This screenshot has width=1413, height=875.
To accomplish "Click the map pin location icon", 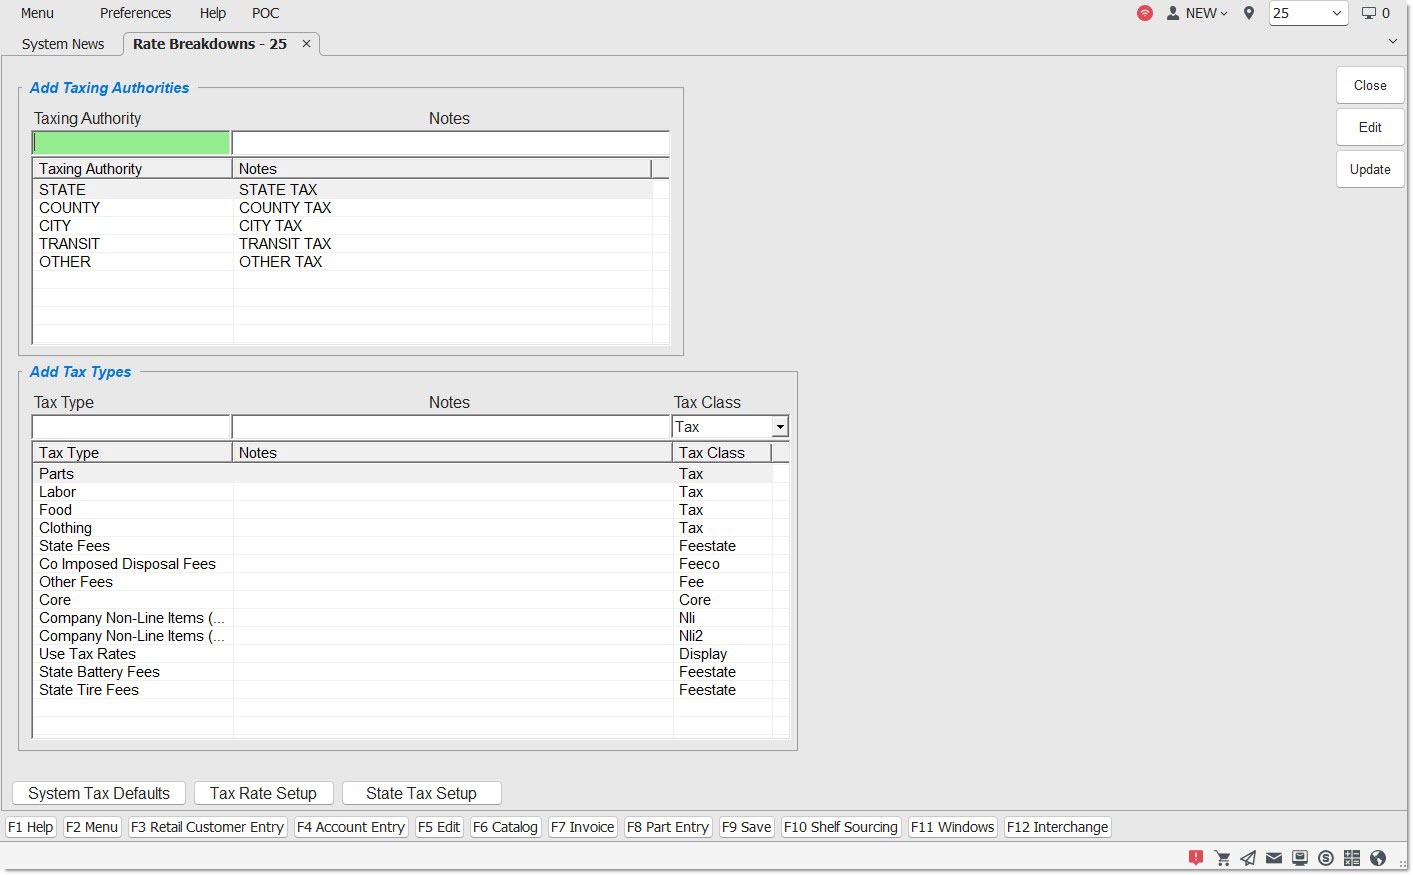I will 1249,13.
